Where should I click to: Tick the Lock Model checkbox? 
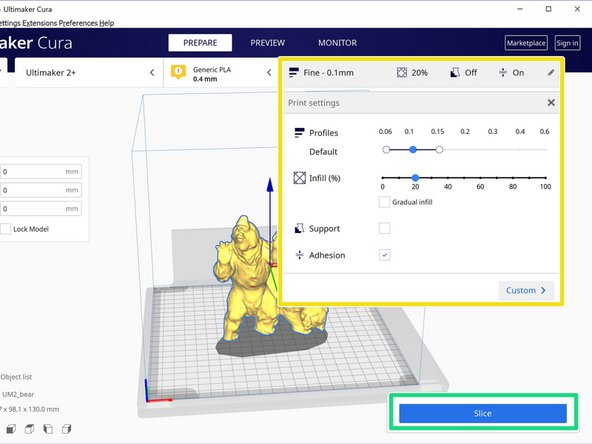click(x=5, y=229)
